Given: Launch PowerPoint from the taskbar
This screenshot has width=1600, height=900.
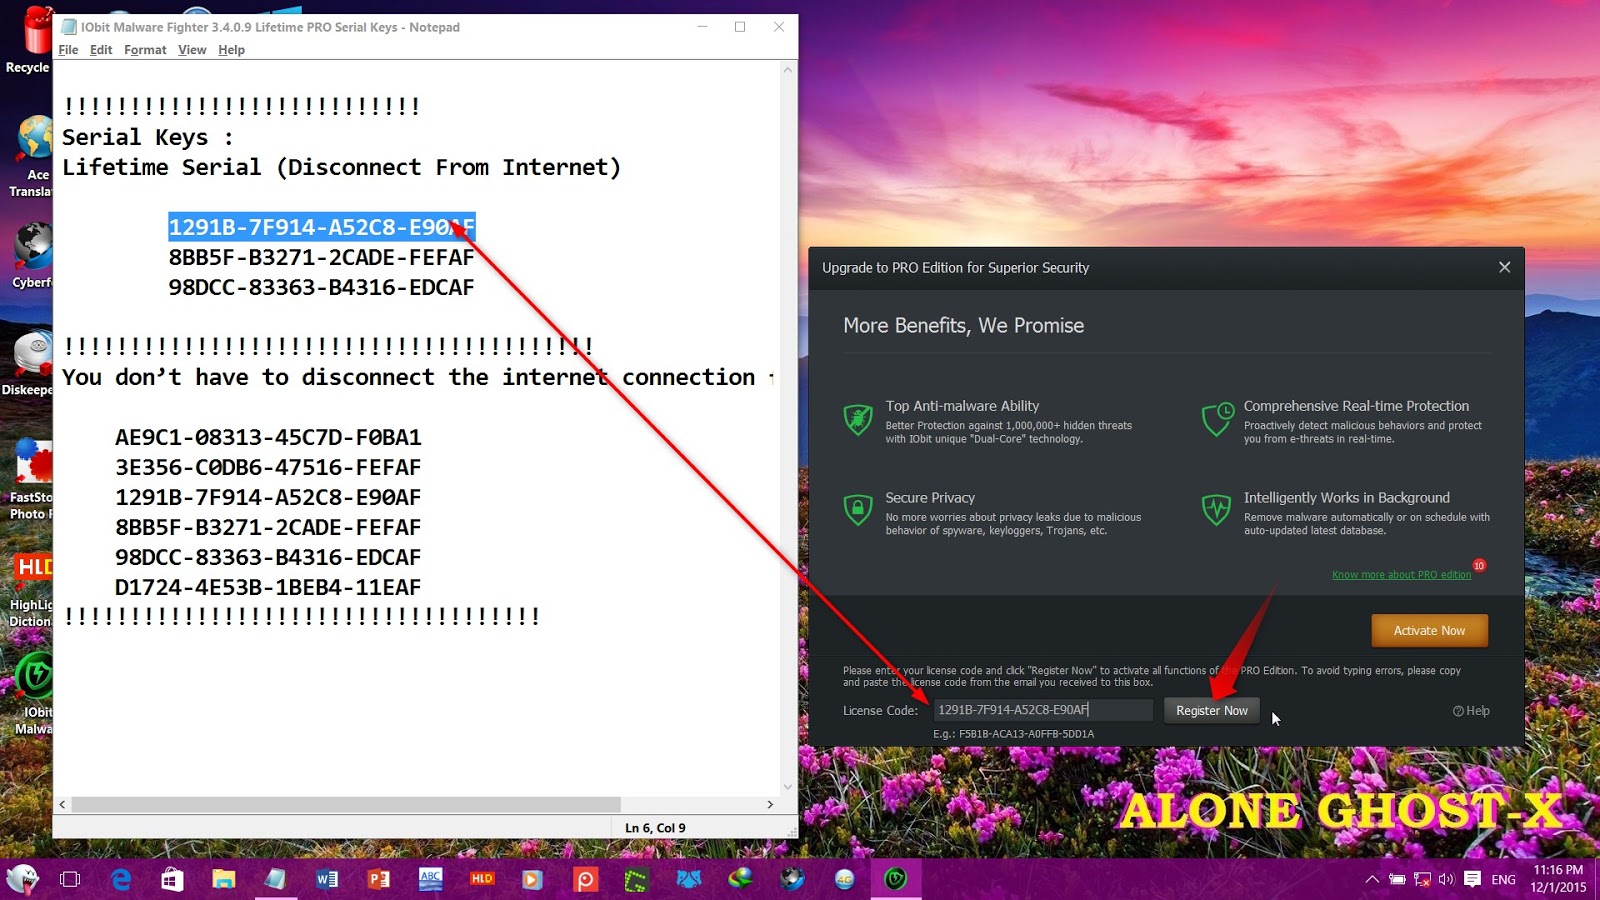Looking at the screenshot, I should tap(378, 879).
